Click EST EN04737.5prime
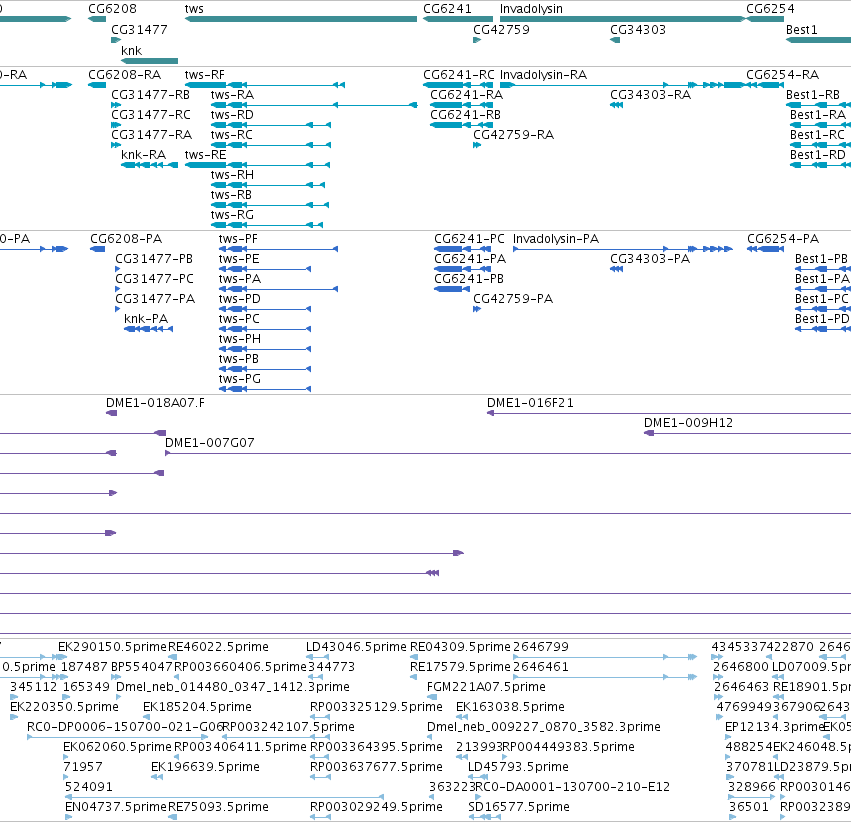851x822 pixels. coord(116,807)
